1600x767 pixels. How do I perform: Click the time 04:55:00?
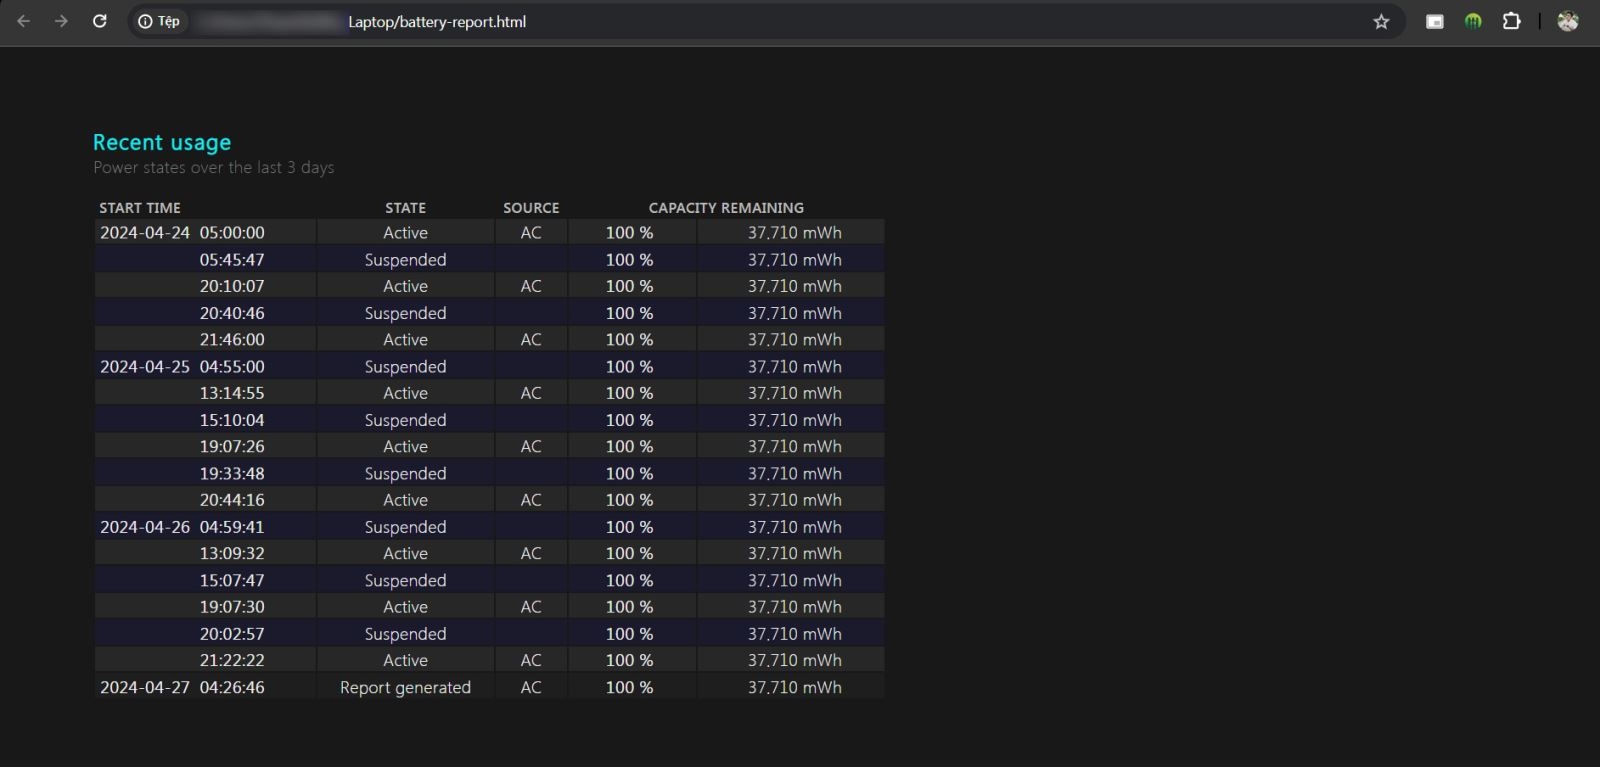click(x=232, y=366)
